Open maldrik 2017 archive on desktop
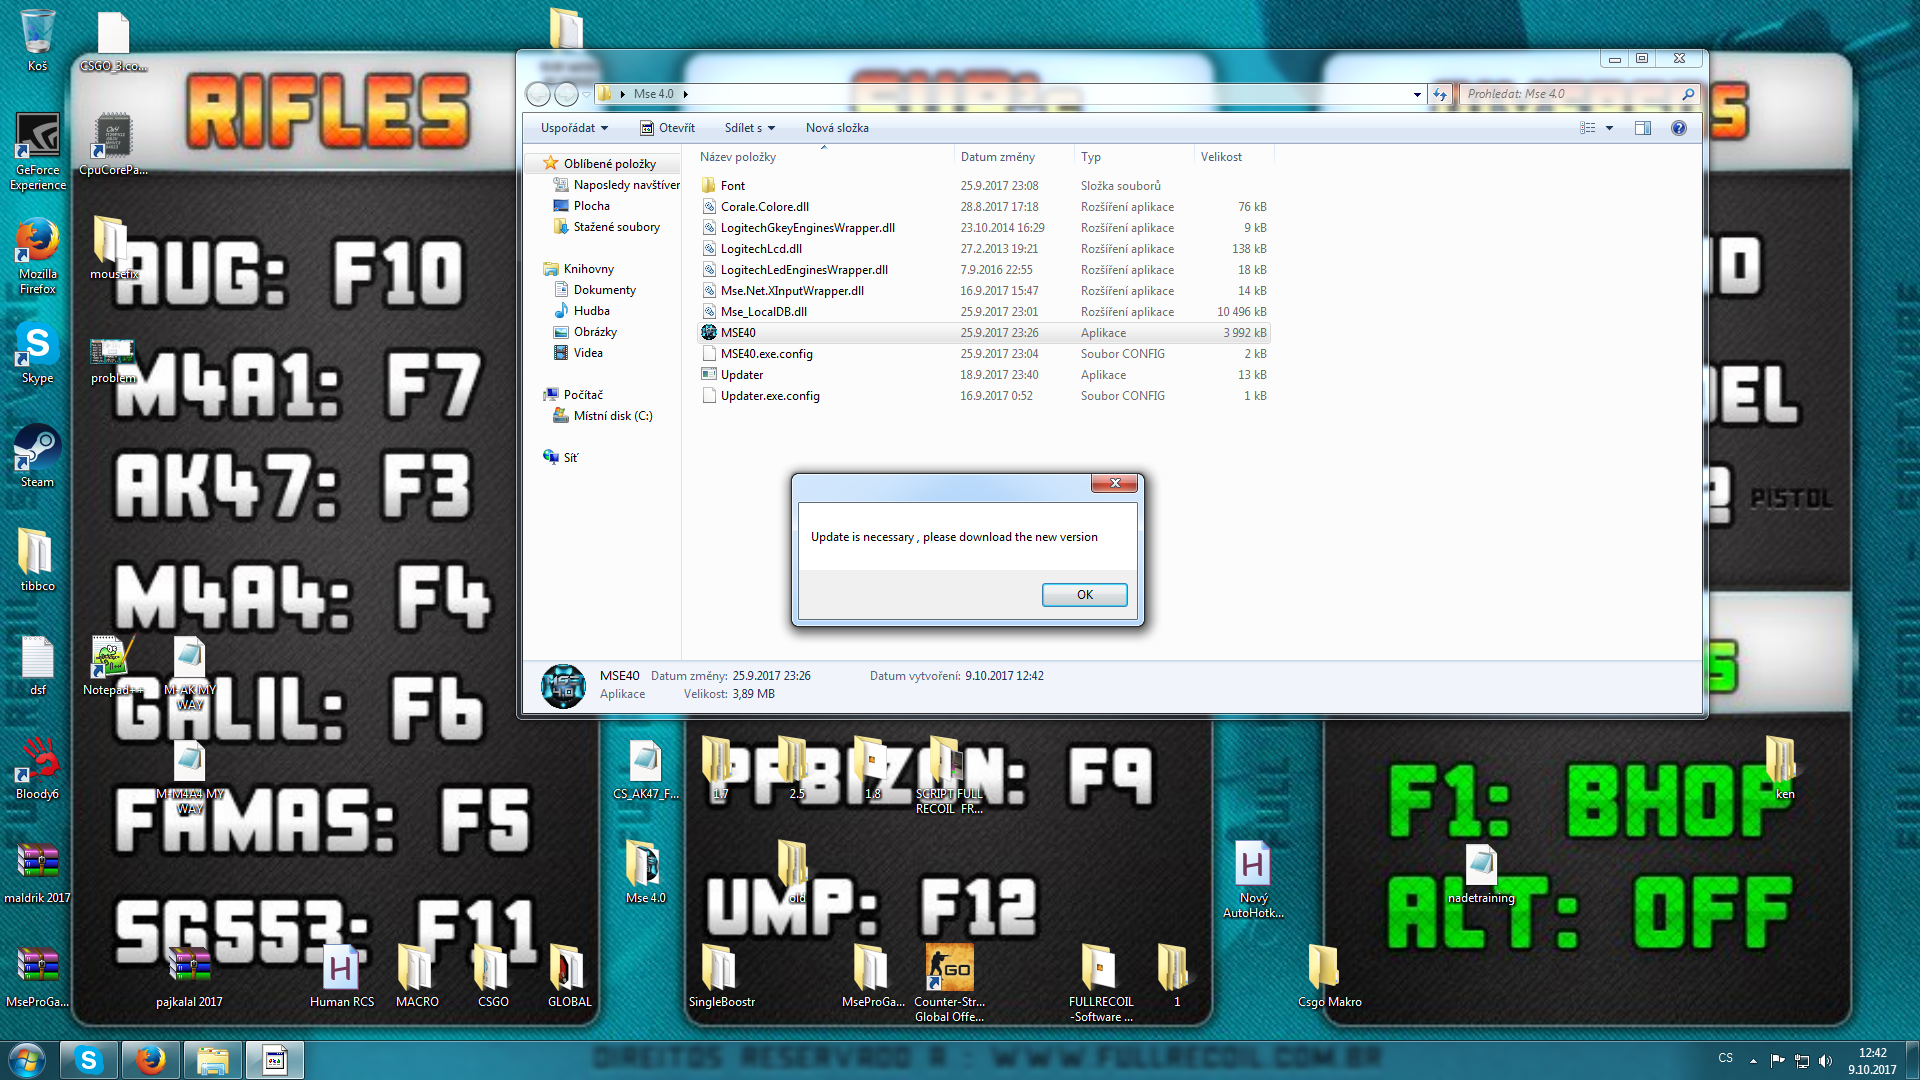The width and height of the screenshot is (1920, 1080). tap(37, 872)
